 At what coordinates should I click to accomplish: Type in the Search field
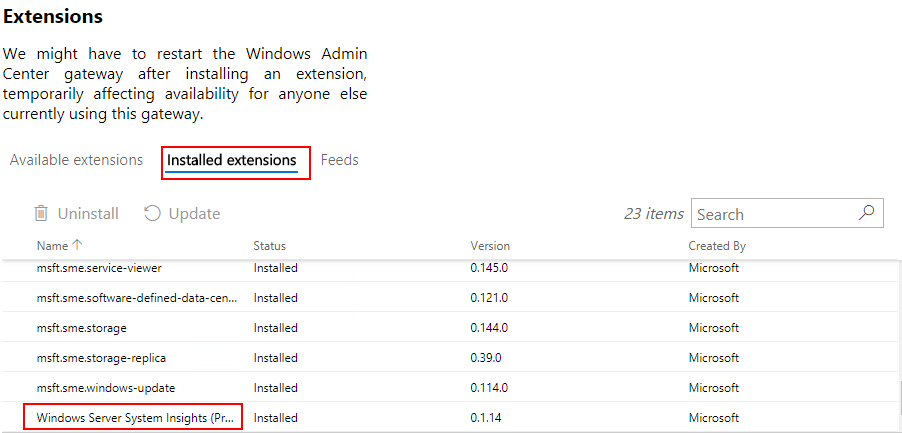tap(772, 214)
